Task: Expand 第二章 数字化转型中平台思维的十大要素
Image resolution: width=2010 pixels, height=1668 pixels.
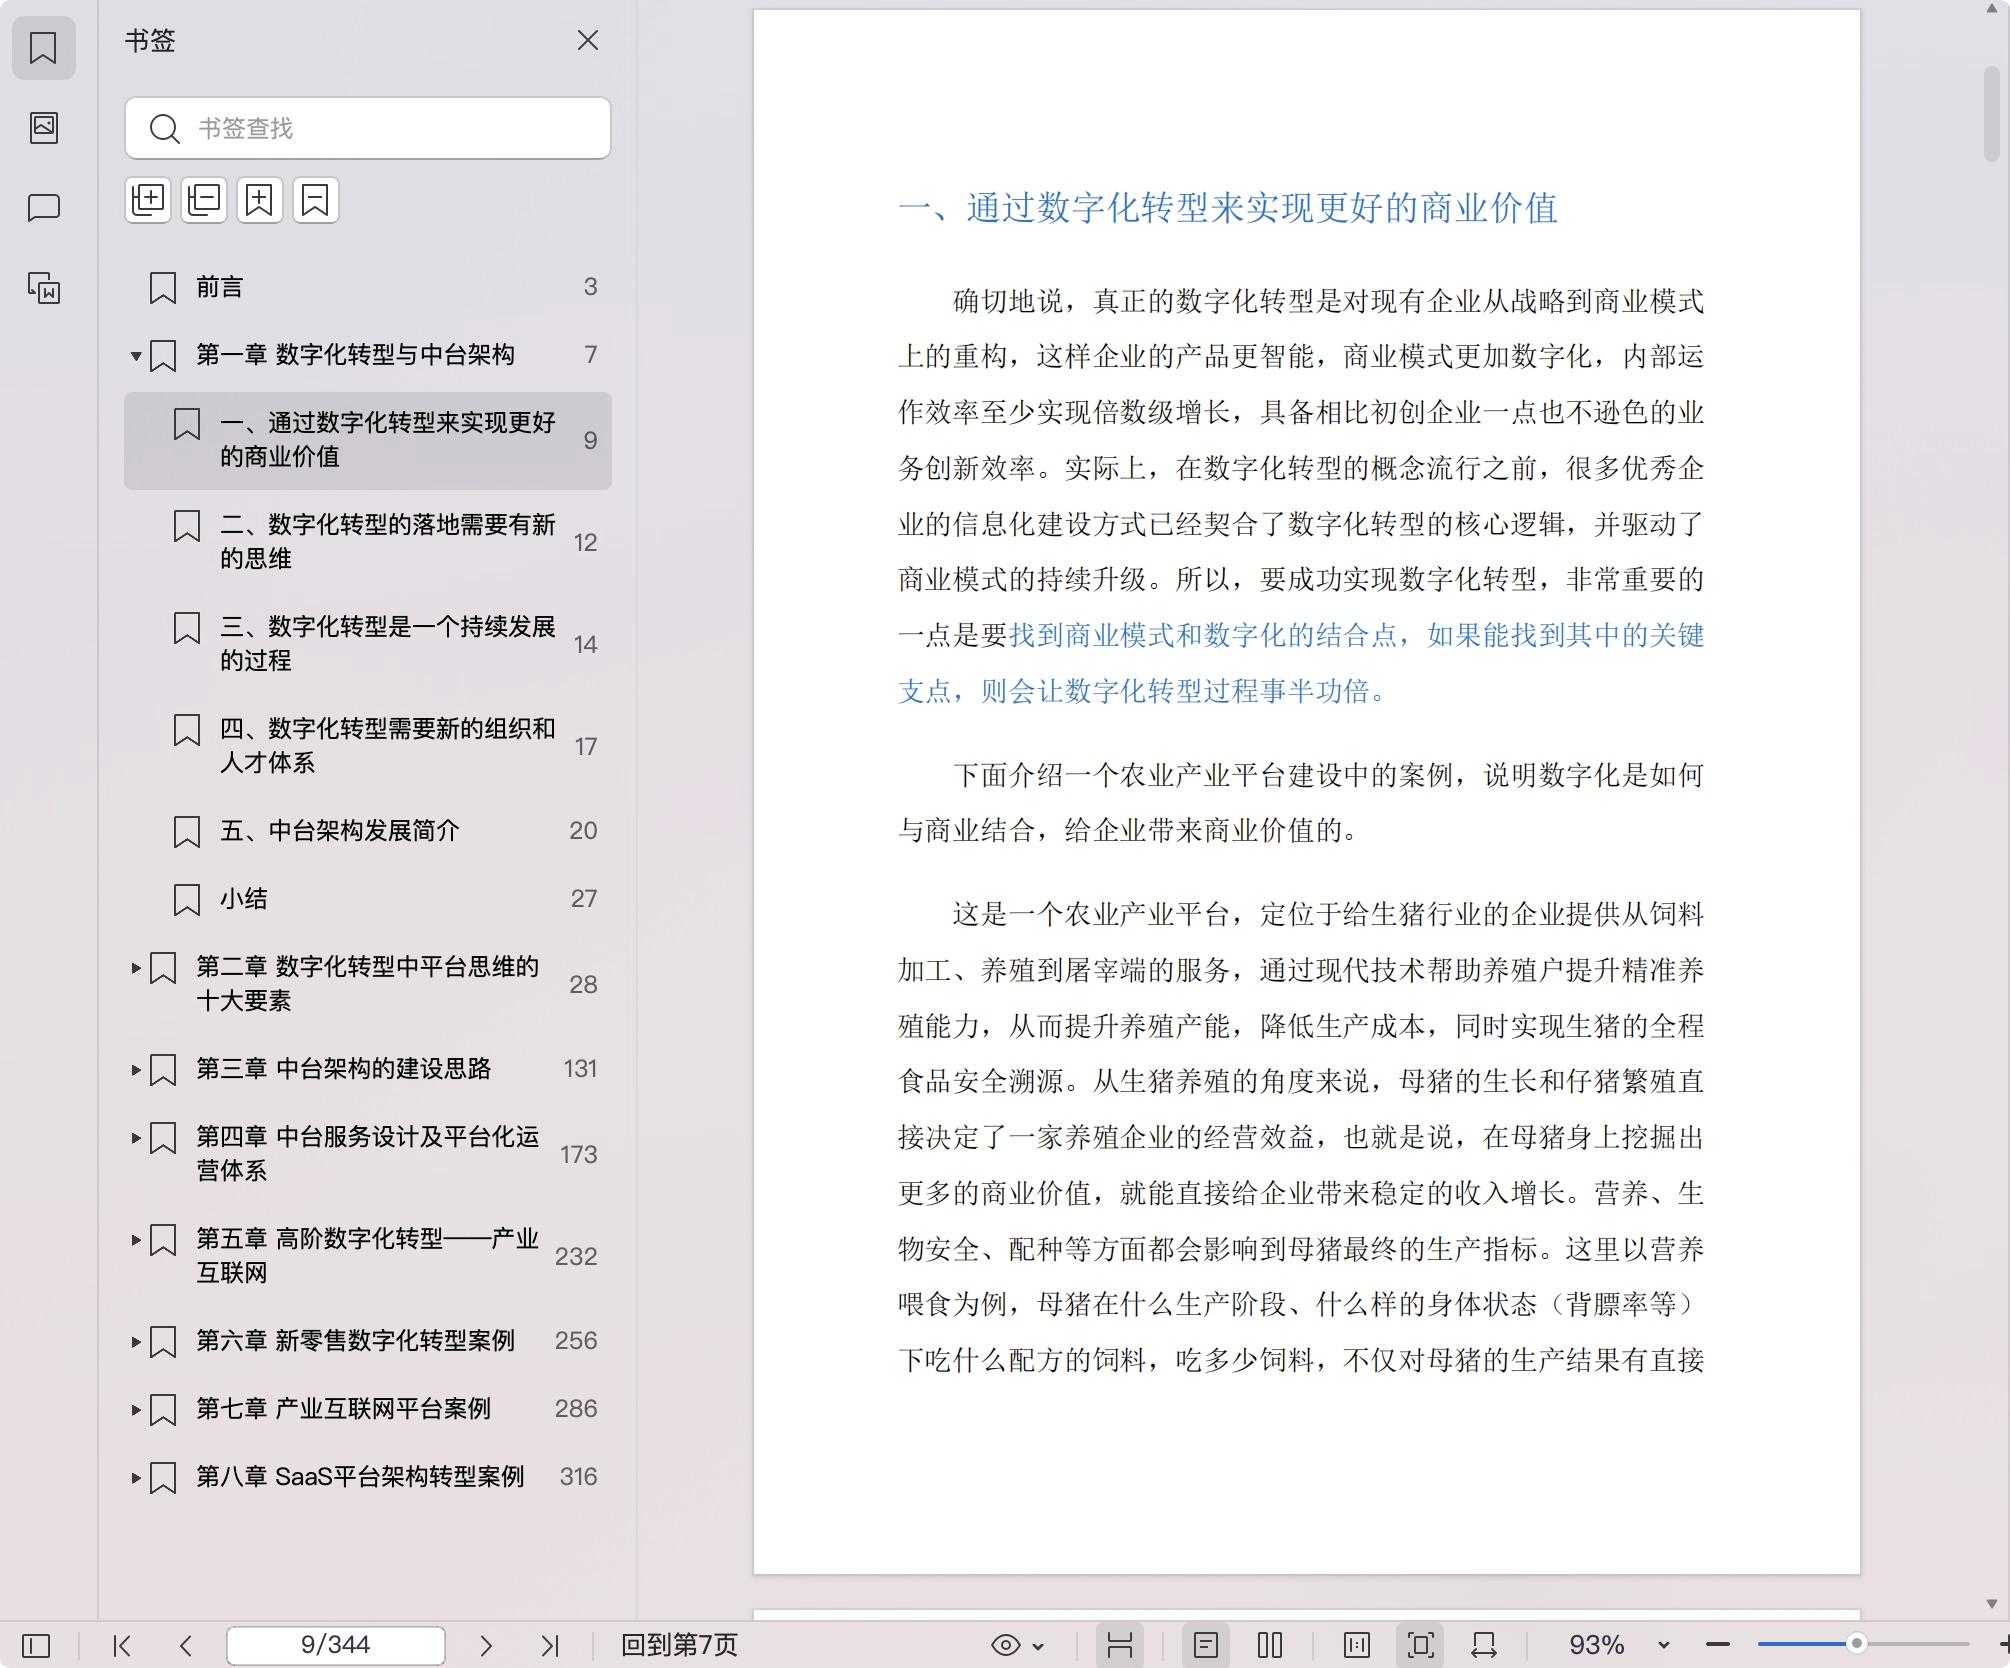Action: [x=135, y=967]
